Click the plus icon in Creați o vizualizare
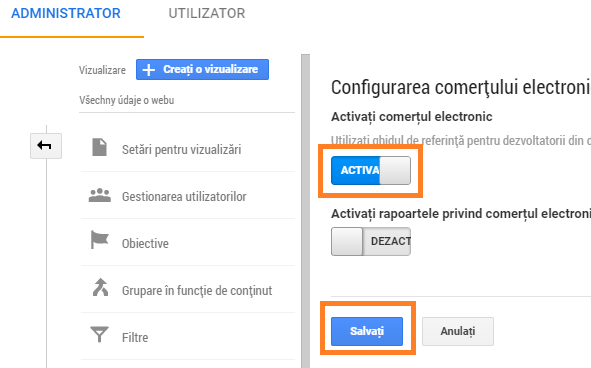The image size is (591, 368). [149, 70]
